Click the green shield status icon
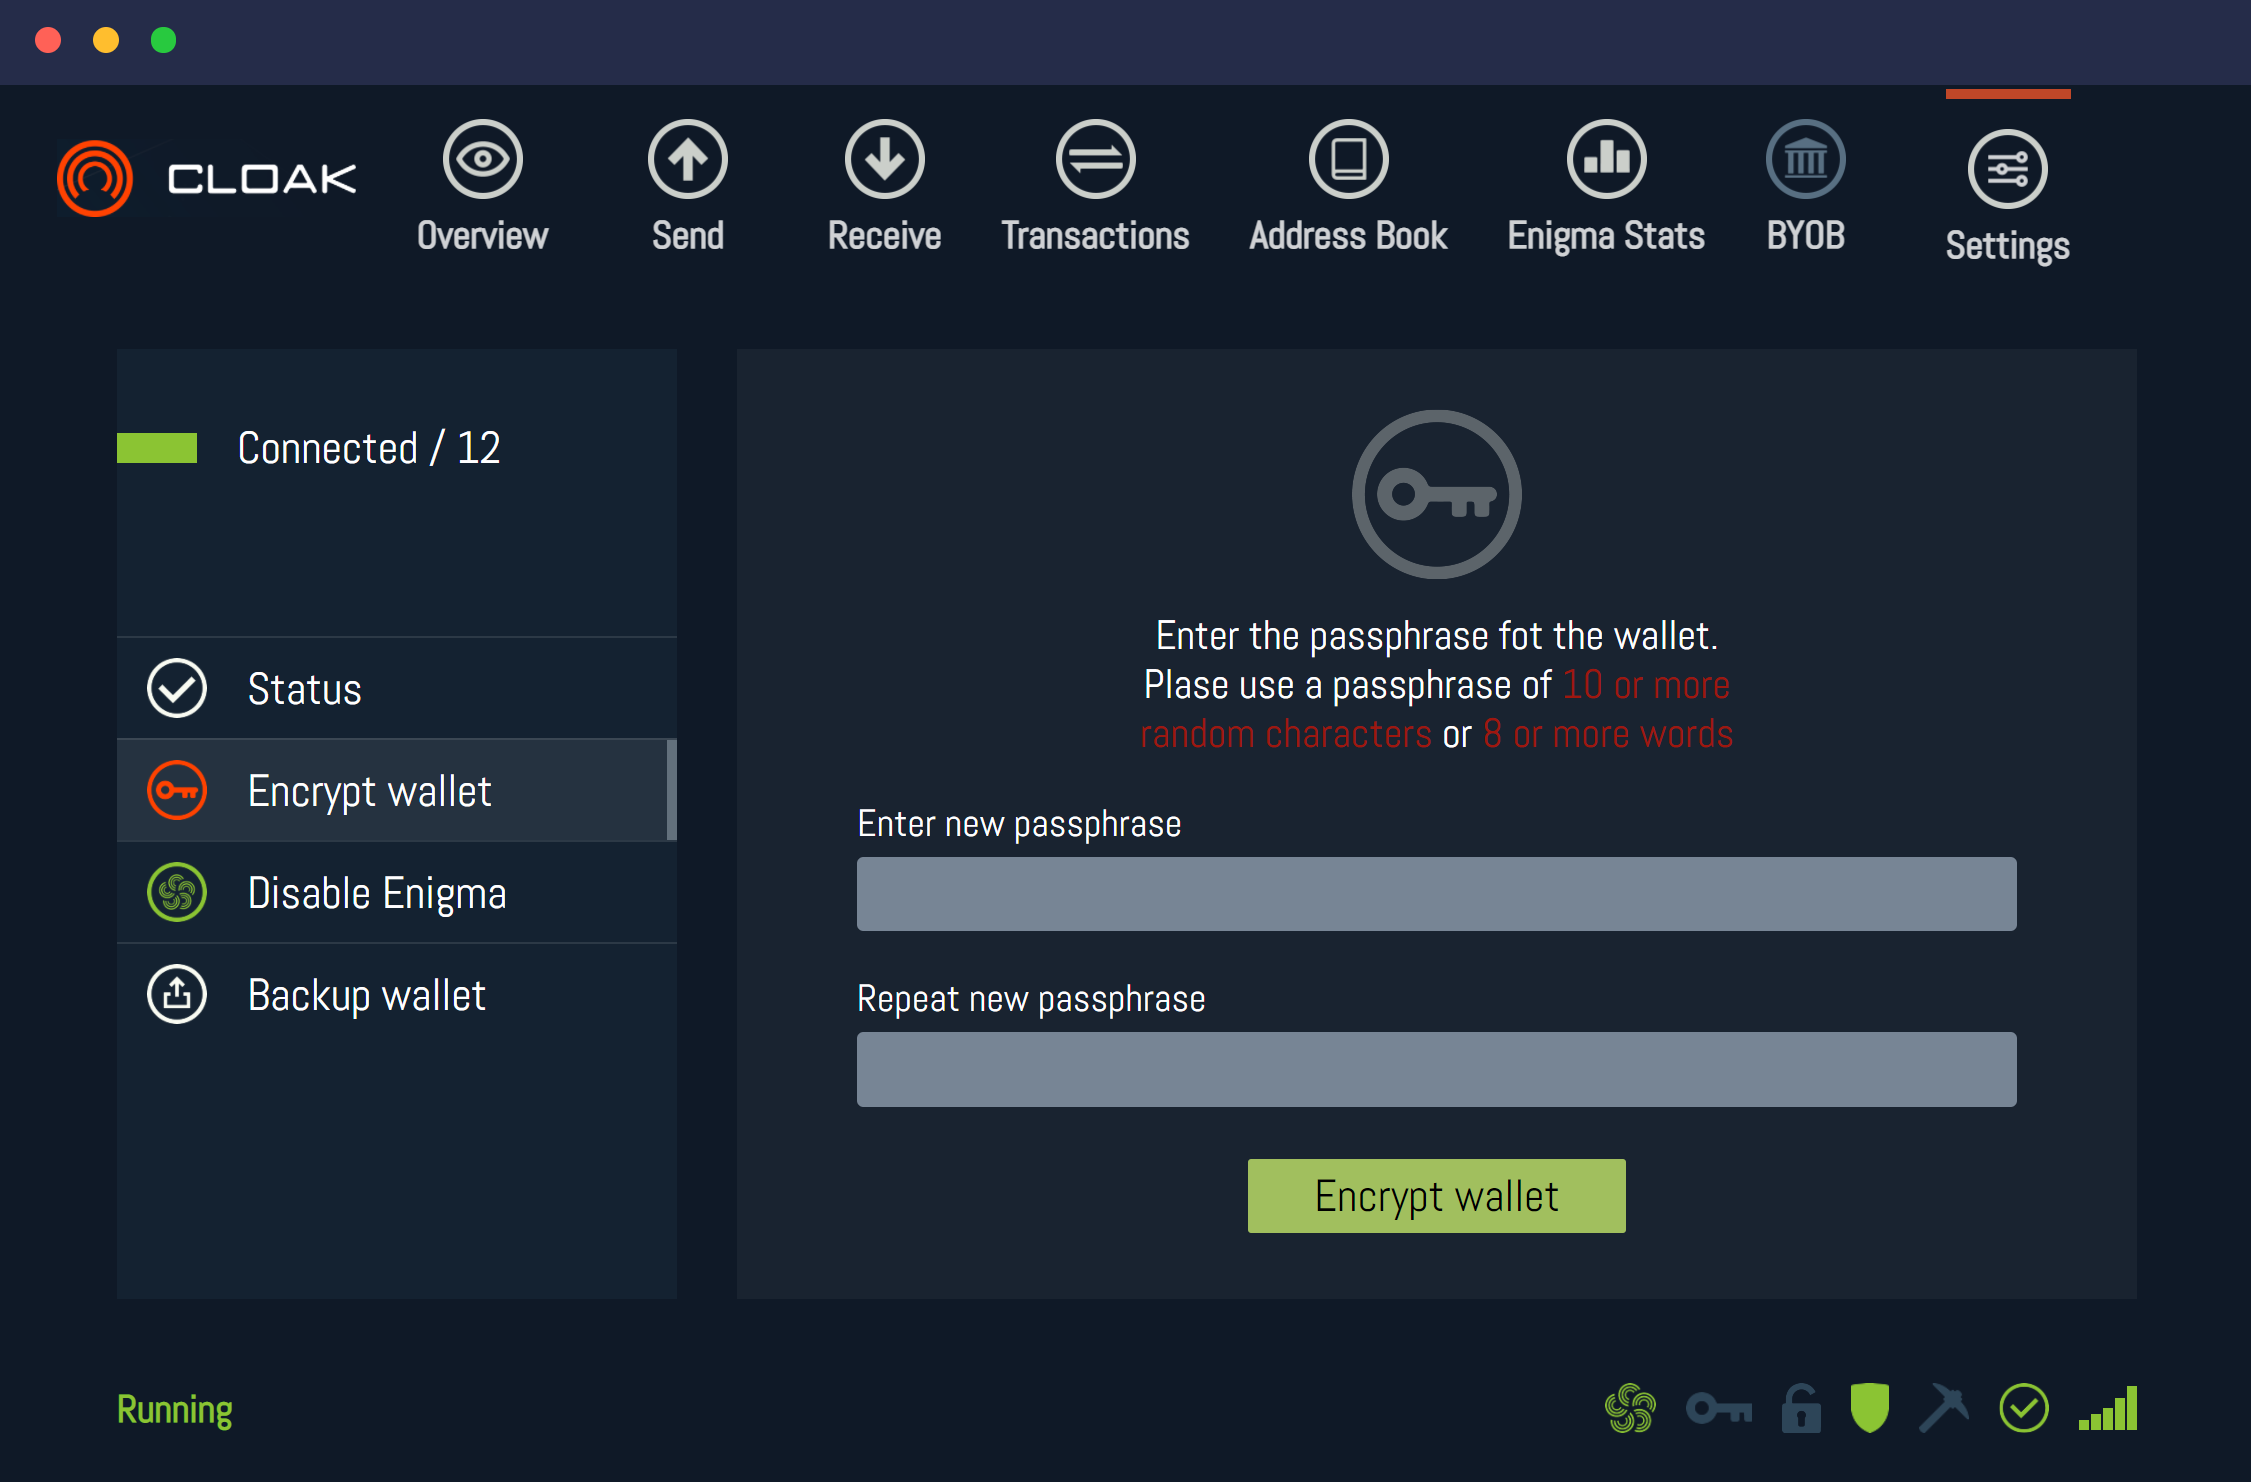The image size is (2251, 1482). [1869, 1408]
